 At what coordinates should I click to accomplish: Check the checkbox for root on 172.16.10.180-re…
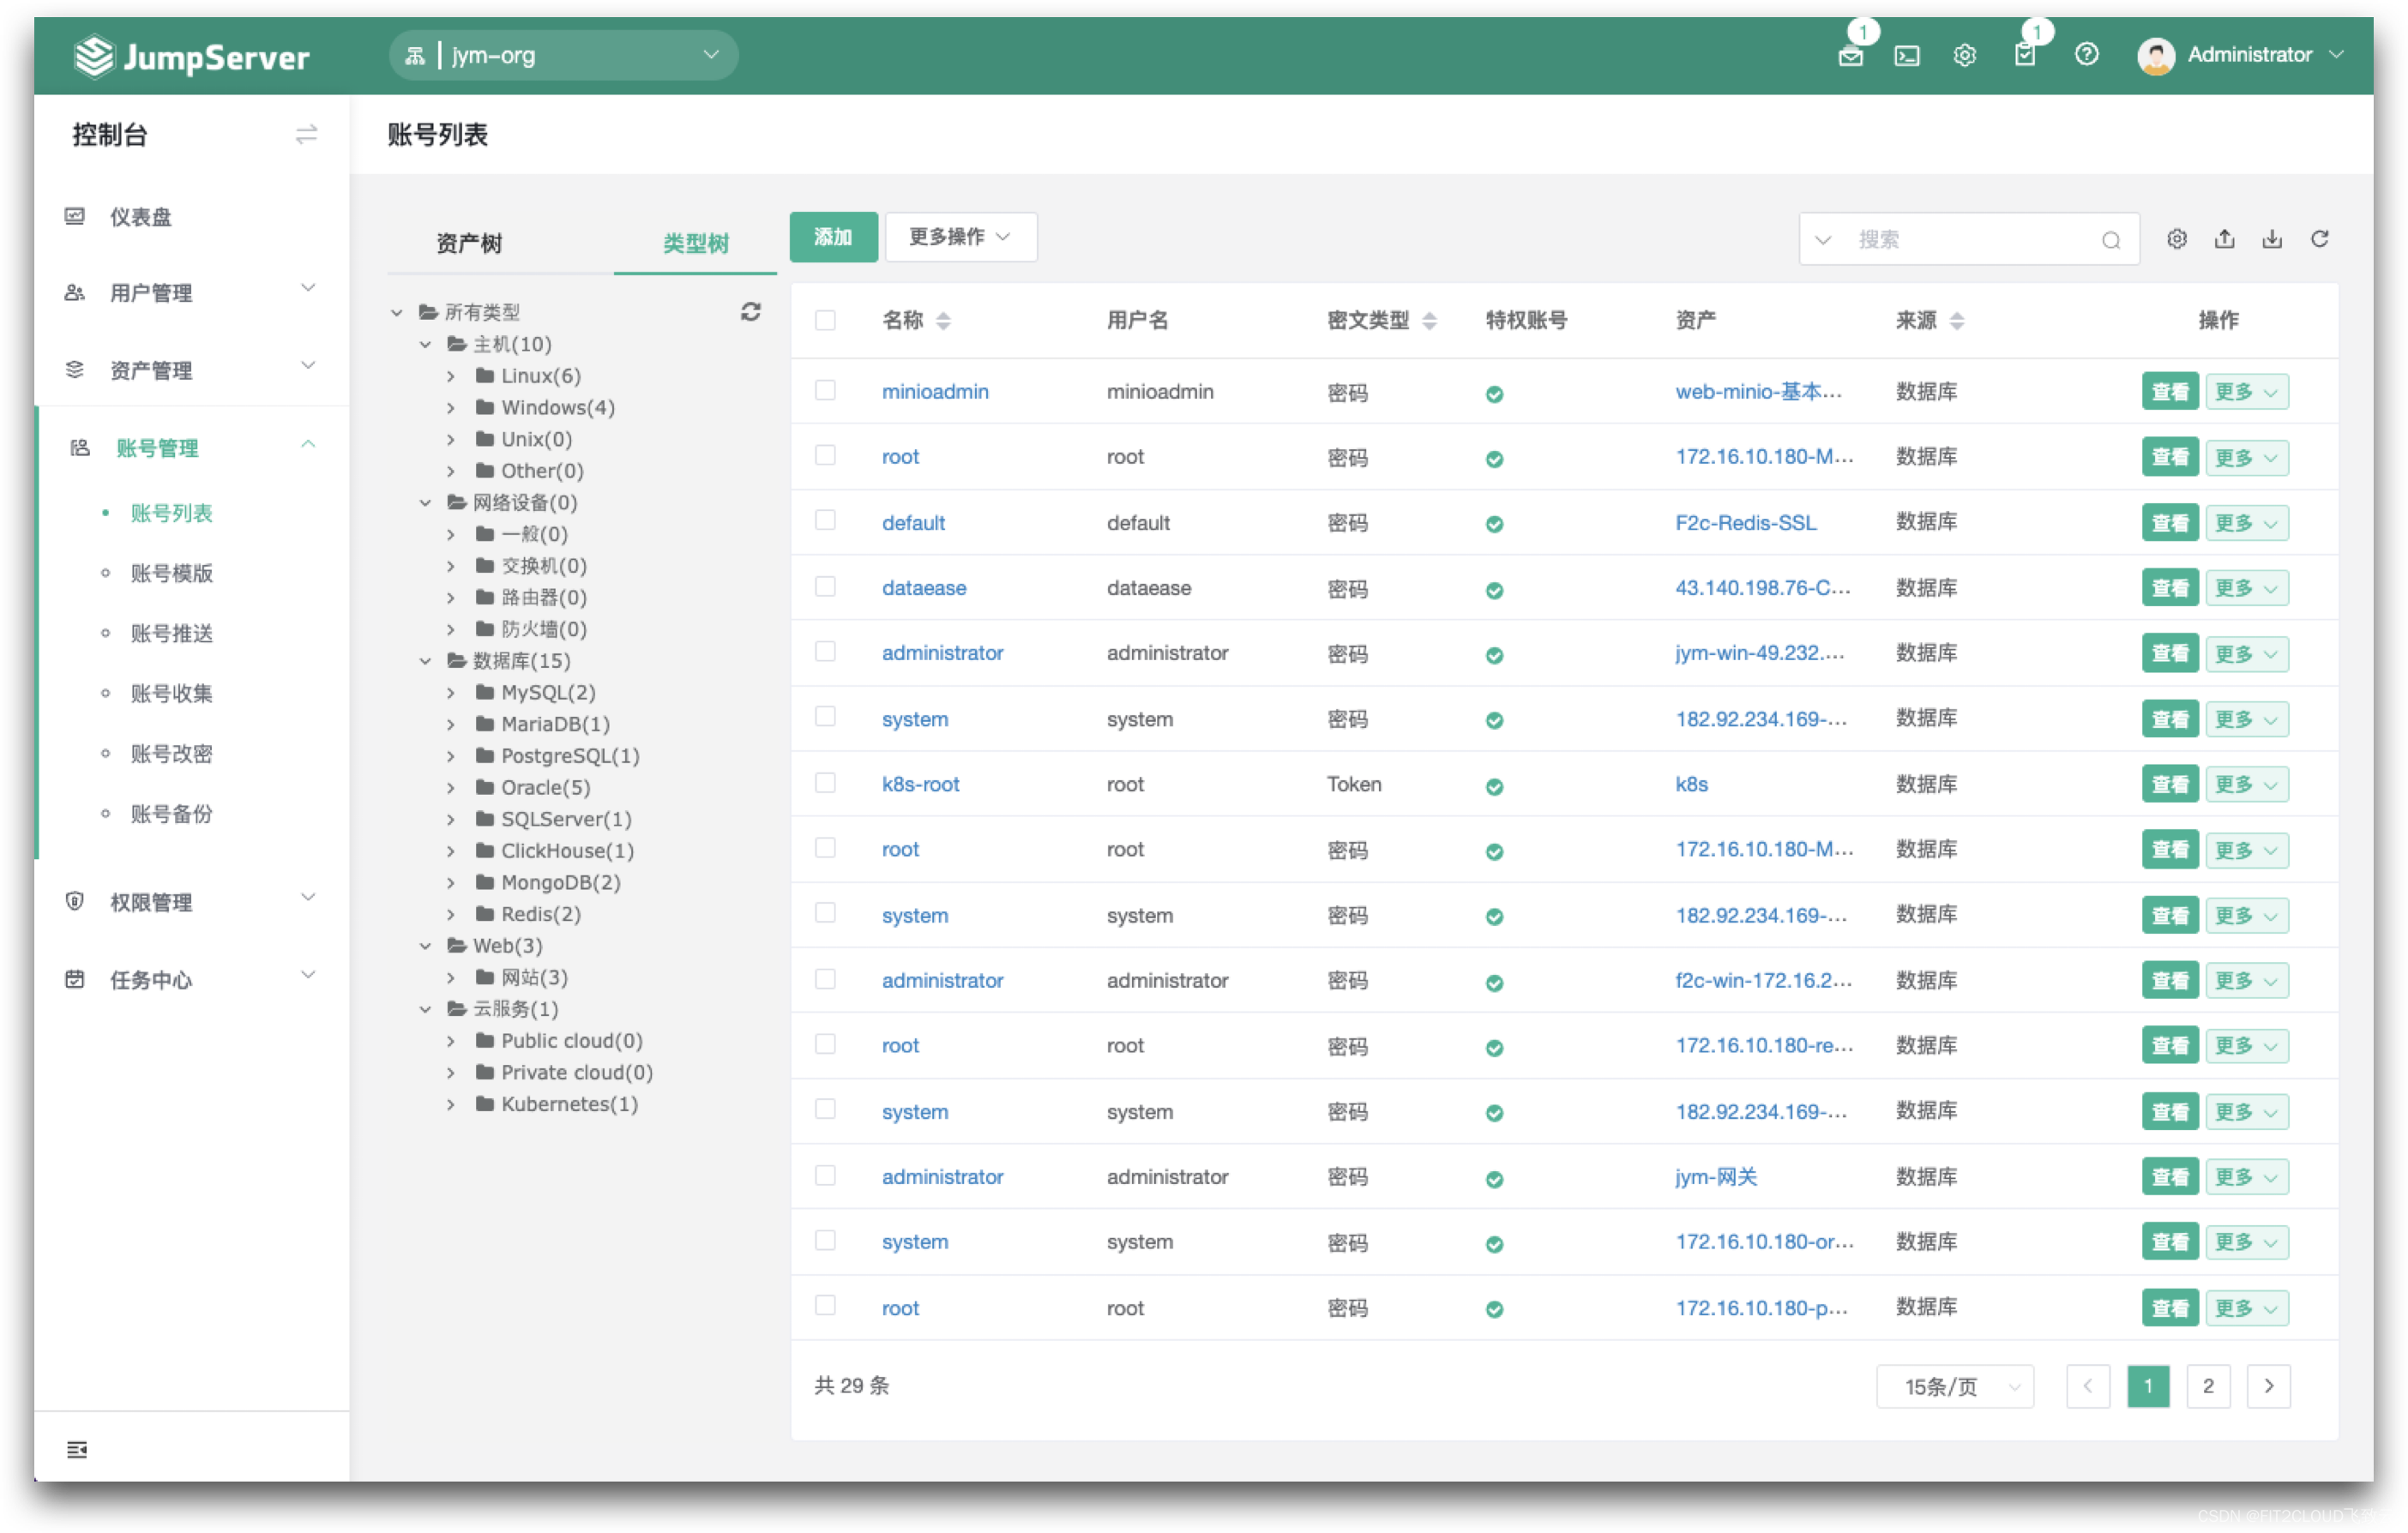824,1044
